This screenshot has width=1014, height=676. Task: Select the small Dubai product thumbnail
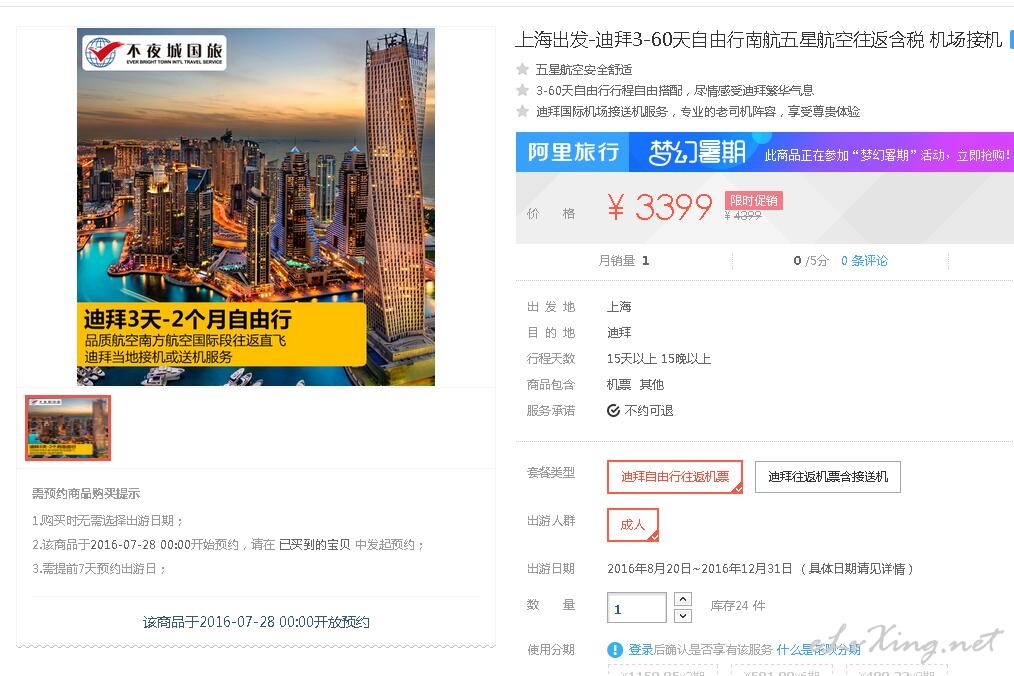[x=68, y=428]
